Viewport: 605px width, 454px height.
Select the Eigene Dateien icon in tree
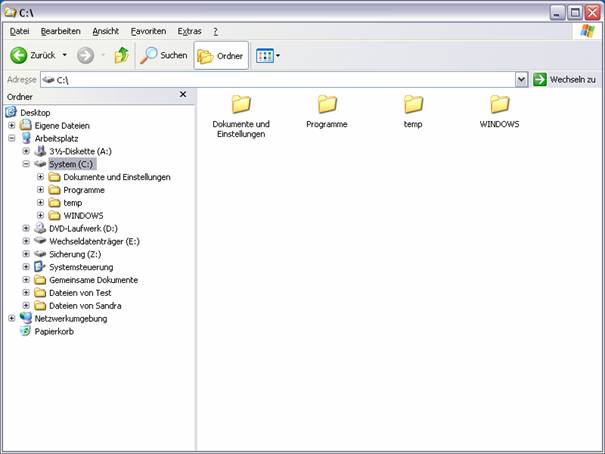(26, 125)
